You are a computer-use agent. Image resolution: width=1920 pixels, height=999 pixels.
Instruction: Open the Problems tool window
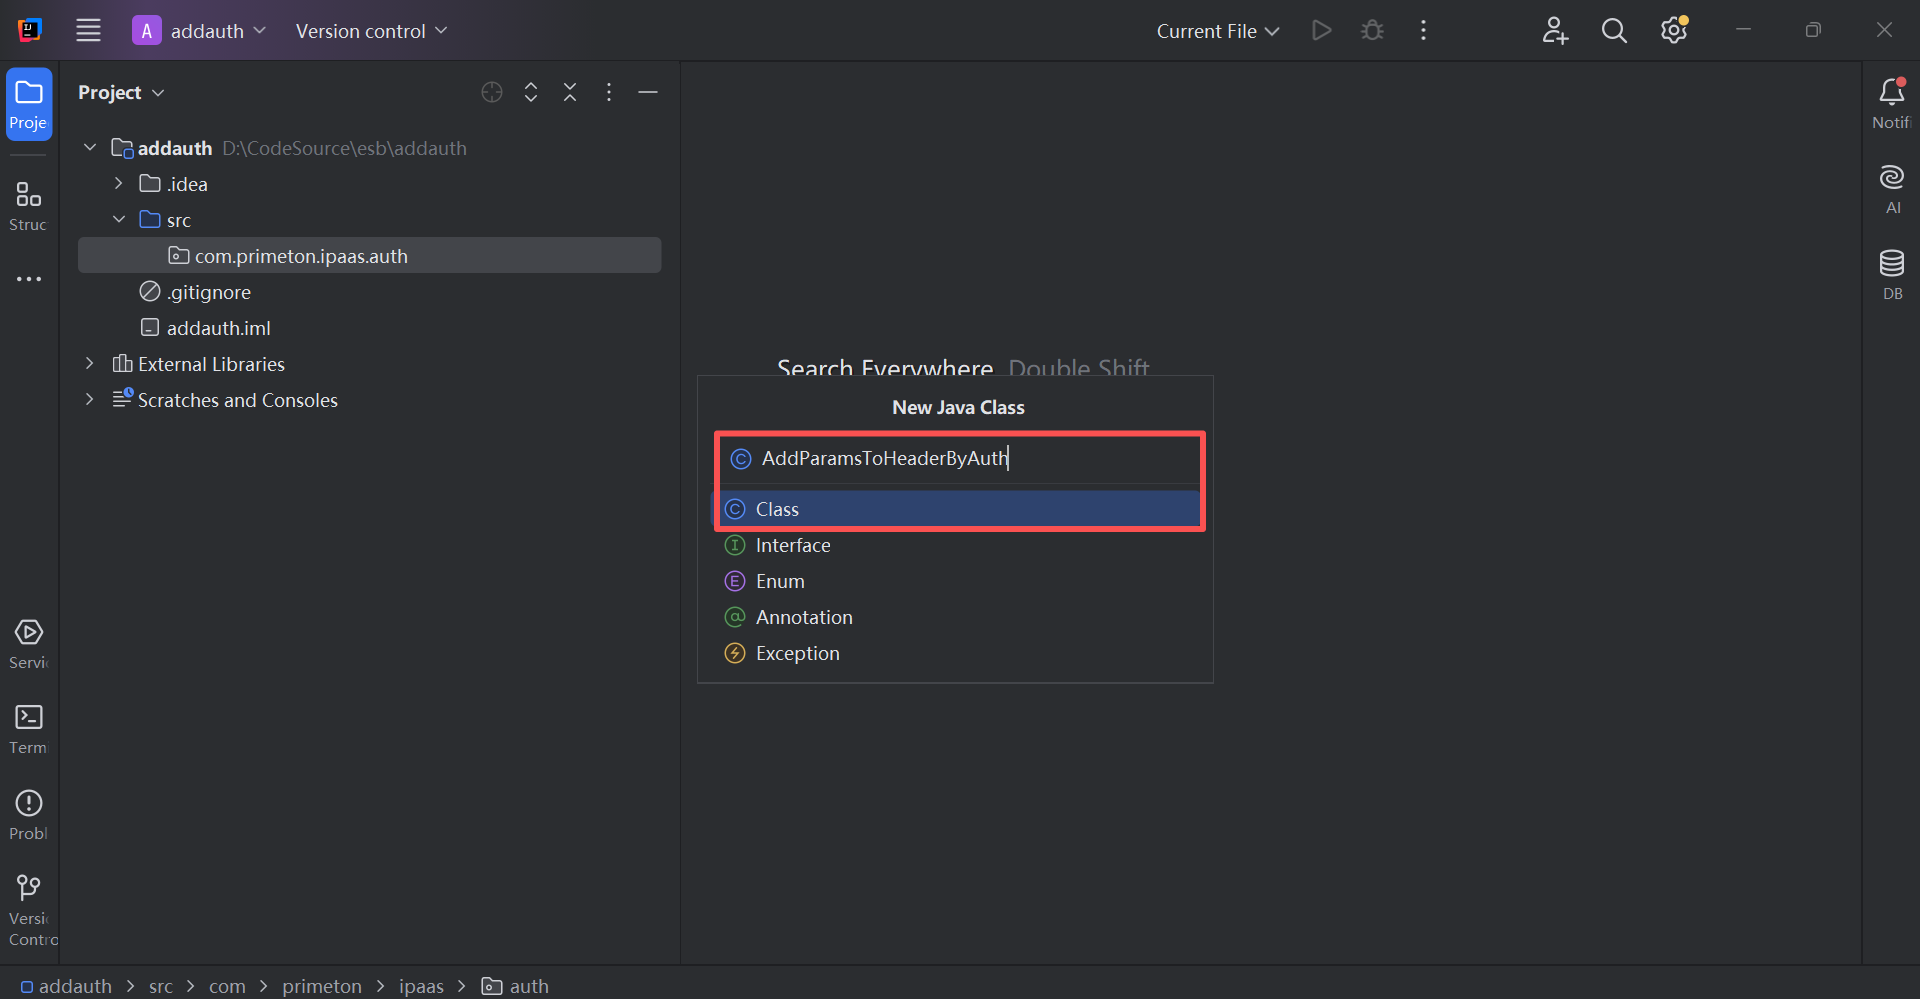(28, 814)
